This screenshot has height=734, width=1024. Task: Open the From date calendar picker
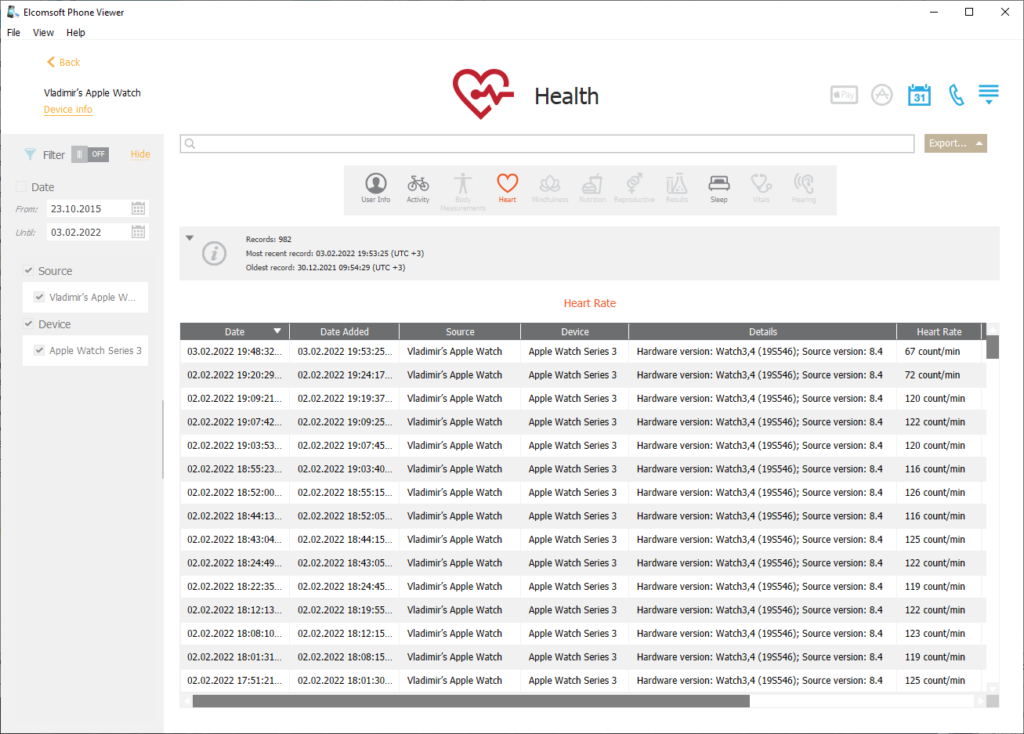pyautogui.click(x=138, y=209)
